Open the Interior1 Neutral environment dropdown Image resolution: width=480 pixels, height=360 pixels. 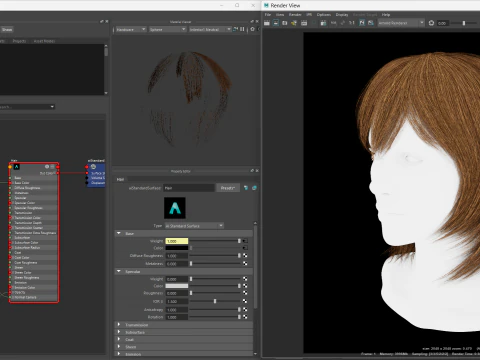tap(210, 29)
